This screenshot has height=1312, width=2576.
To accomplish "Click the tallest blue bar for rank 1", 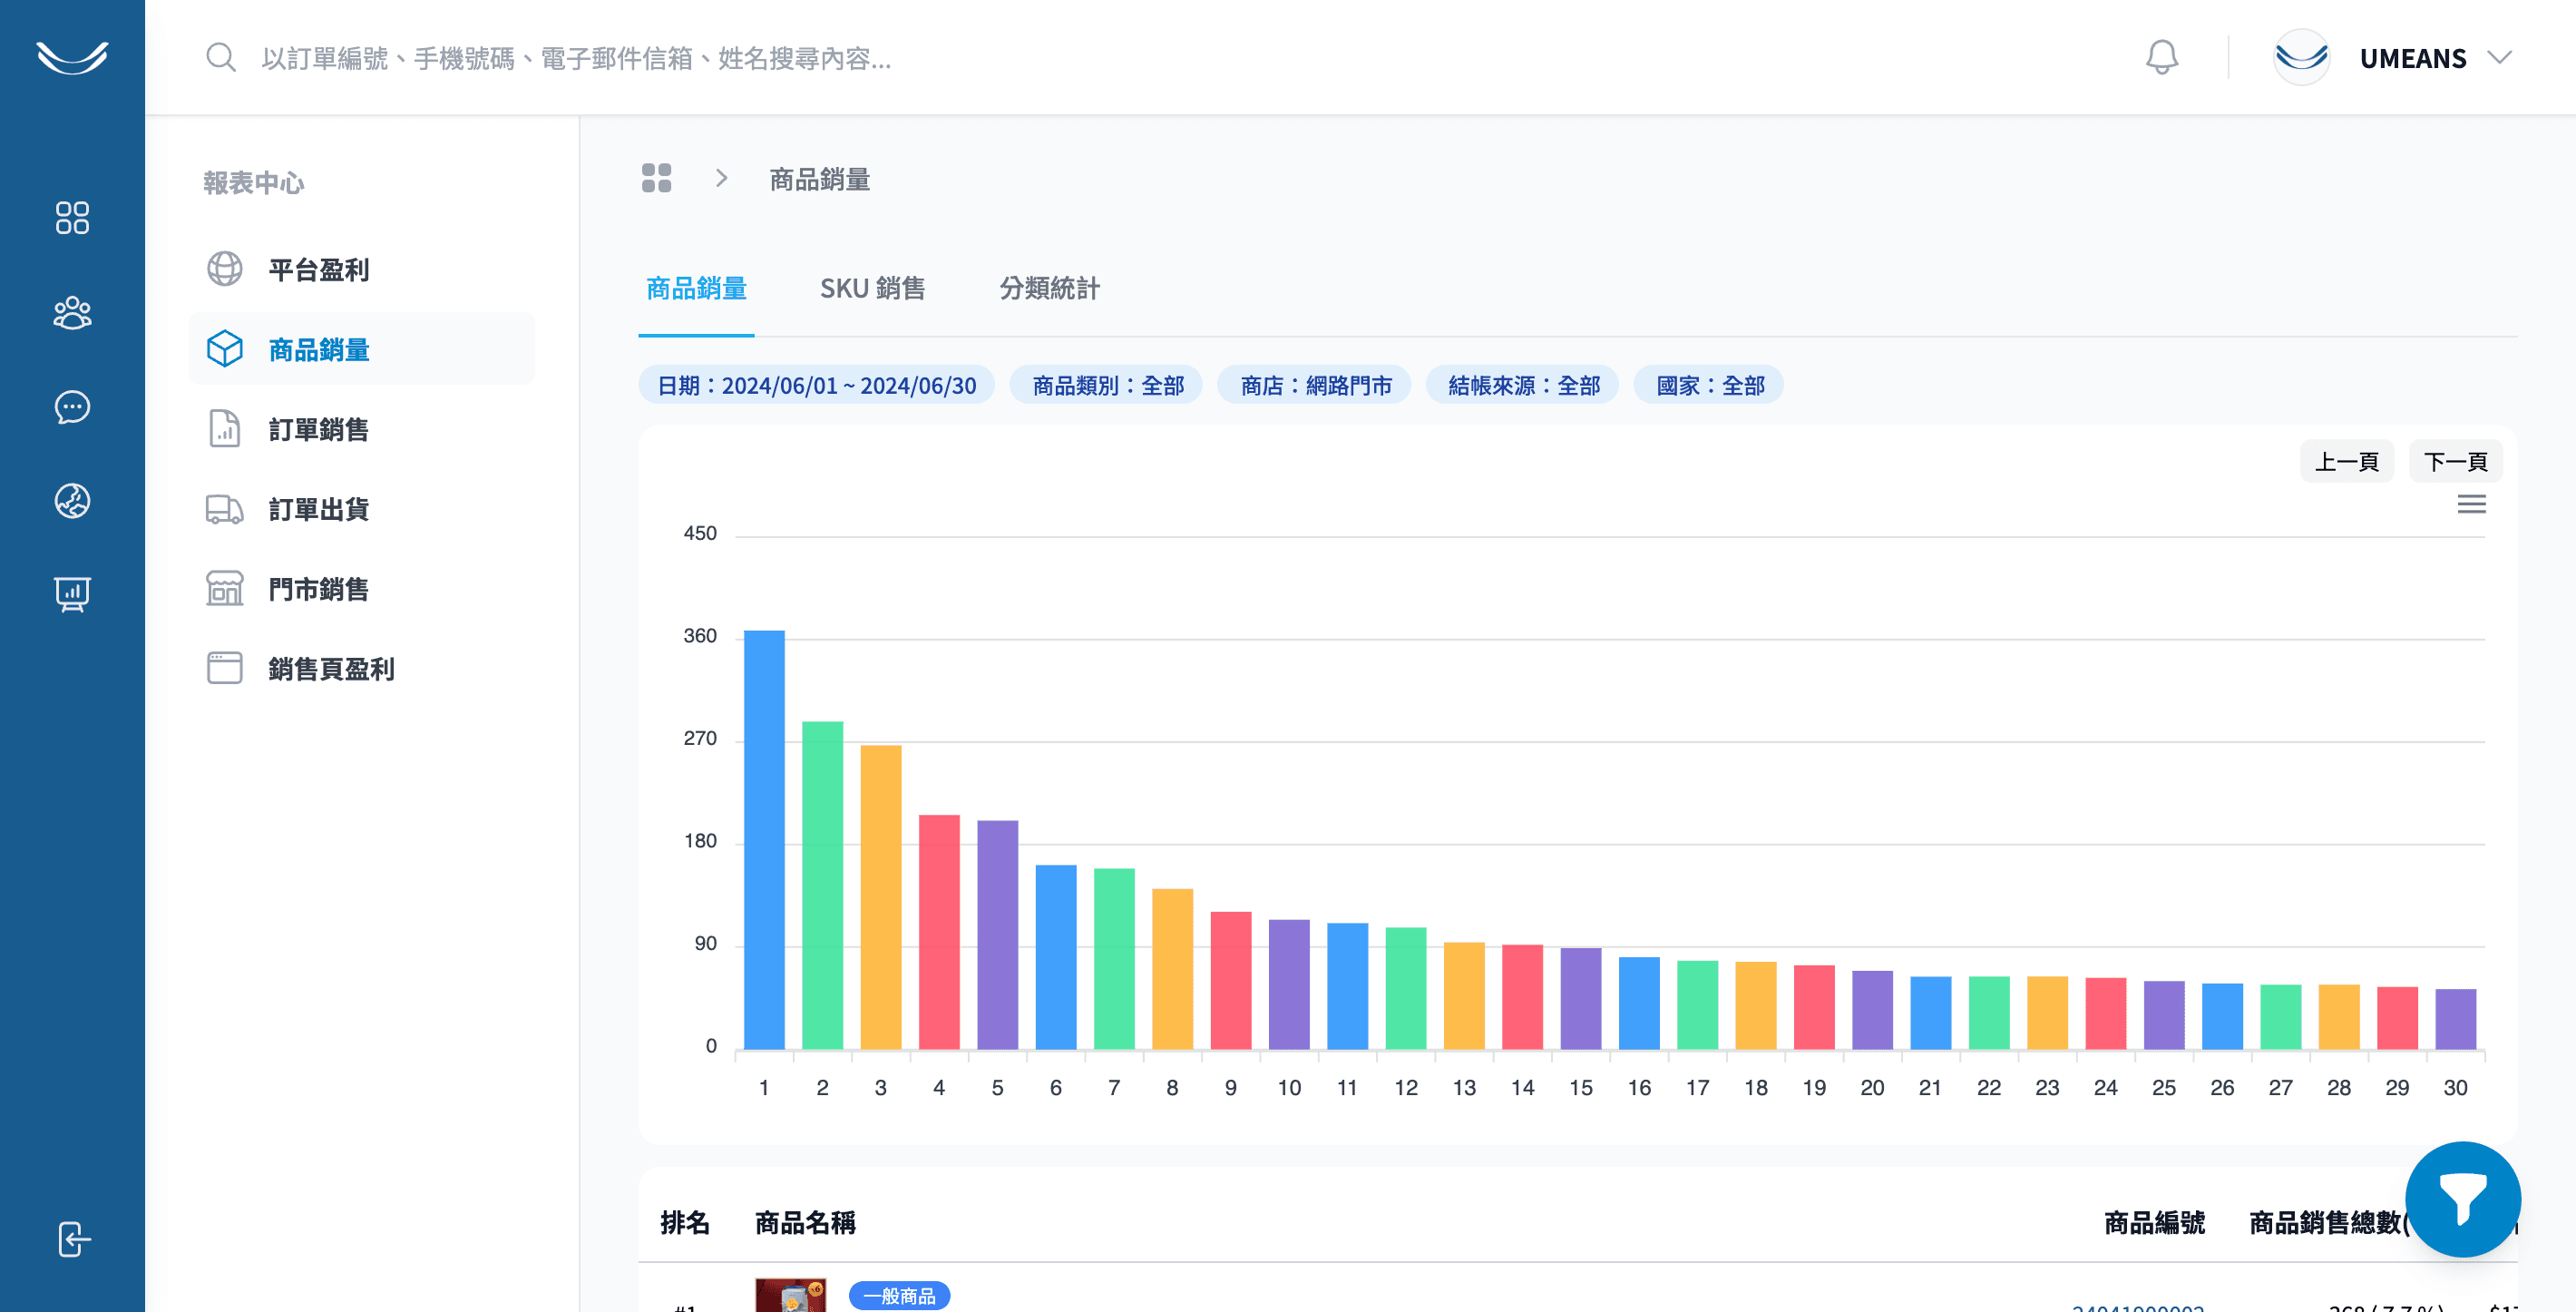I will click(764, 840).
